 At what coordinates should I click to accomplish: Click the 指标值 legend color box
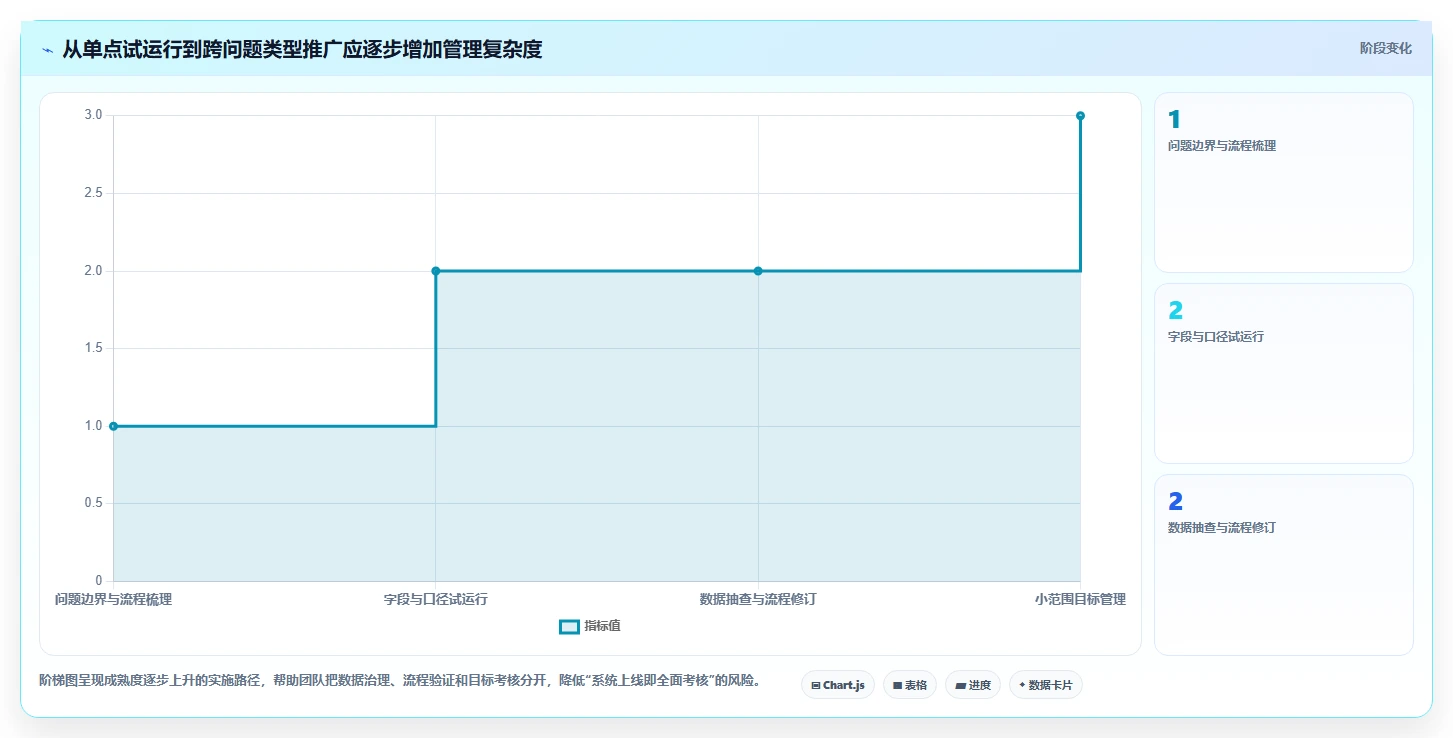point(569,626)
